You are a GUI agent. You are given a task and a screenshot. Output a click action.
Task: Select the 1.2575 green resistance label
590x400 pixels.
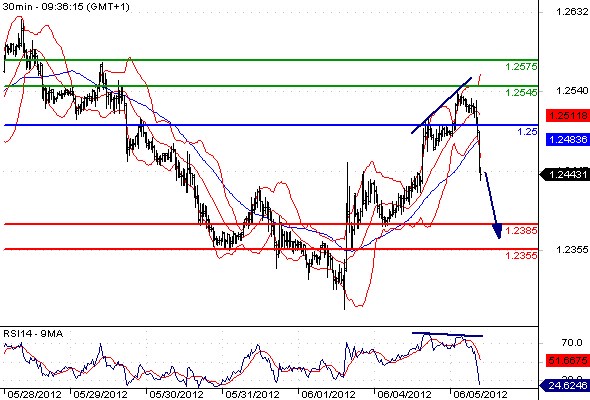click(x=521, y=67)
